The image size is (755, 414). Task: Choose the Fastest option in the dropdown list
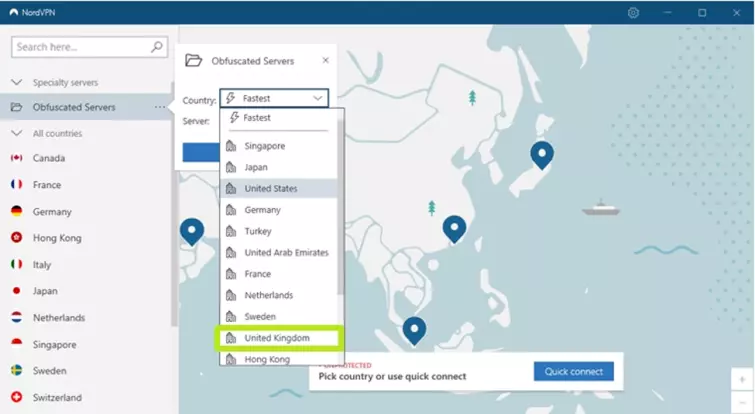pos(278,118)
